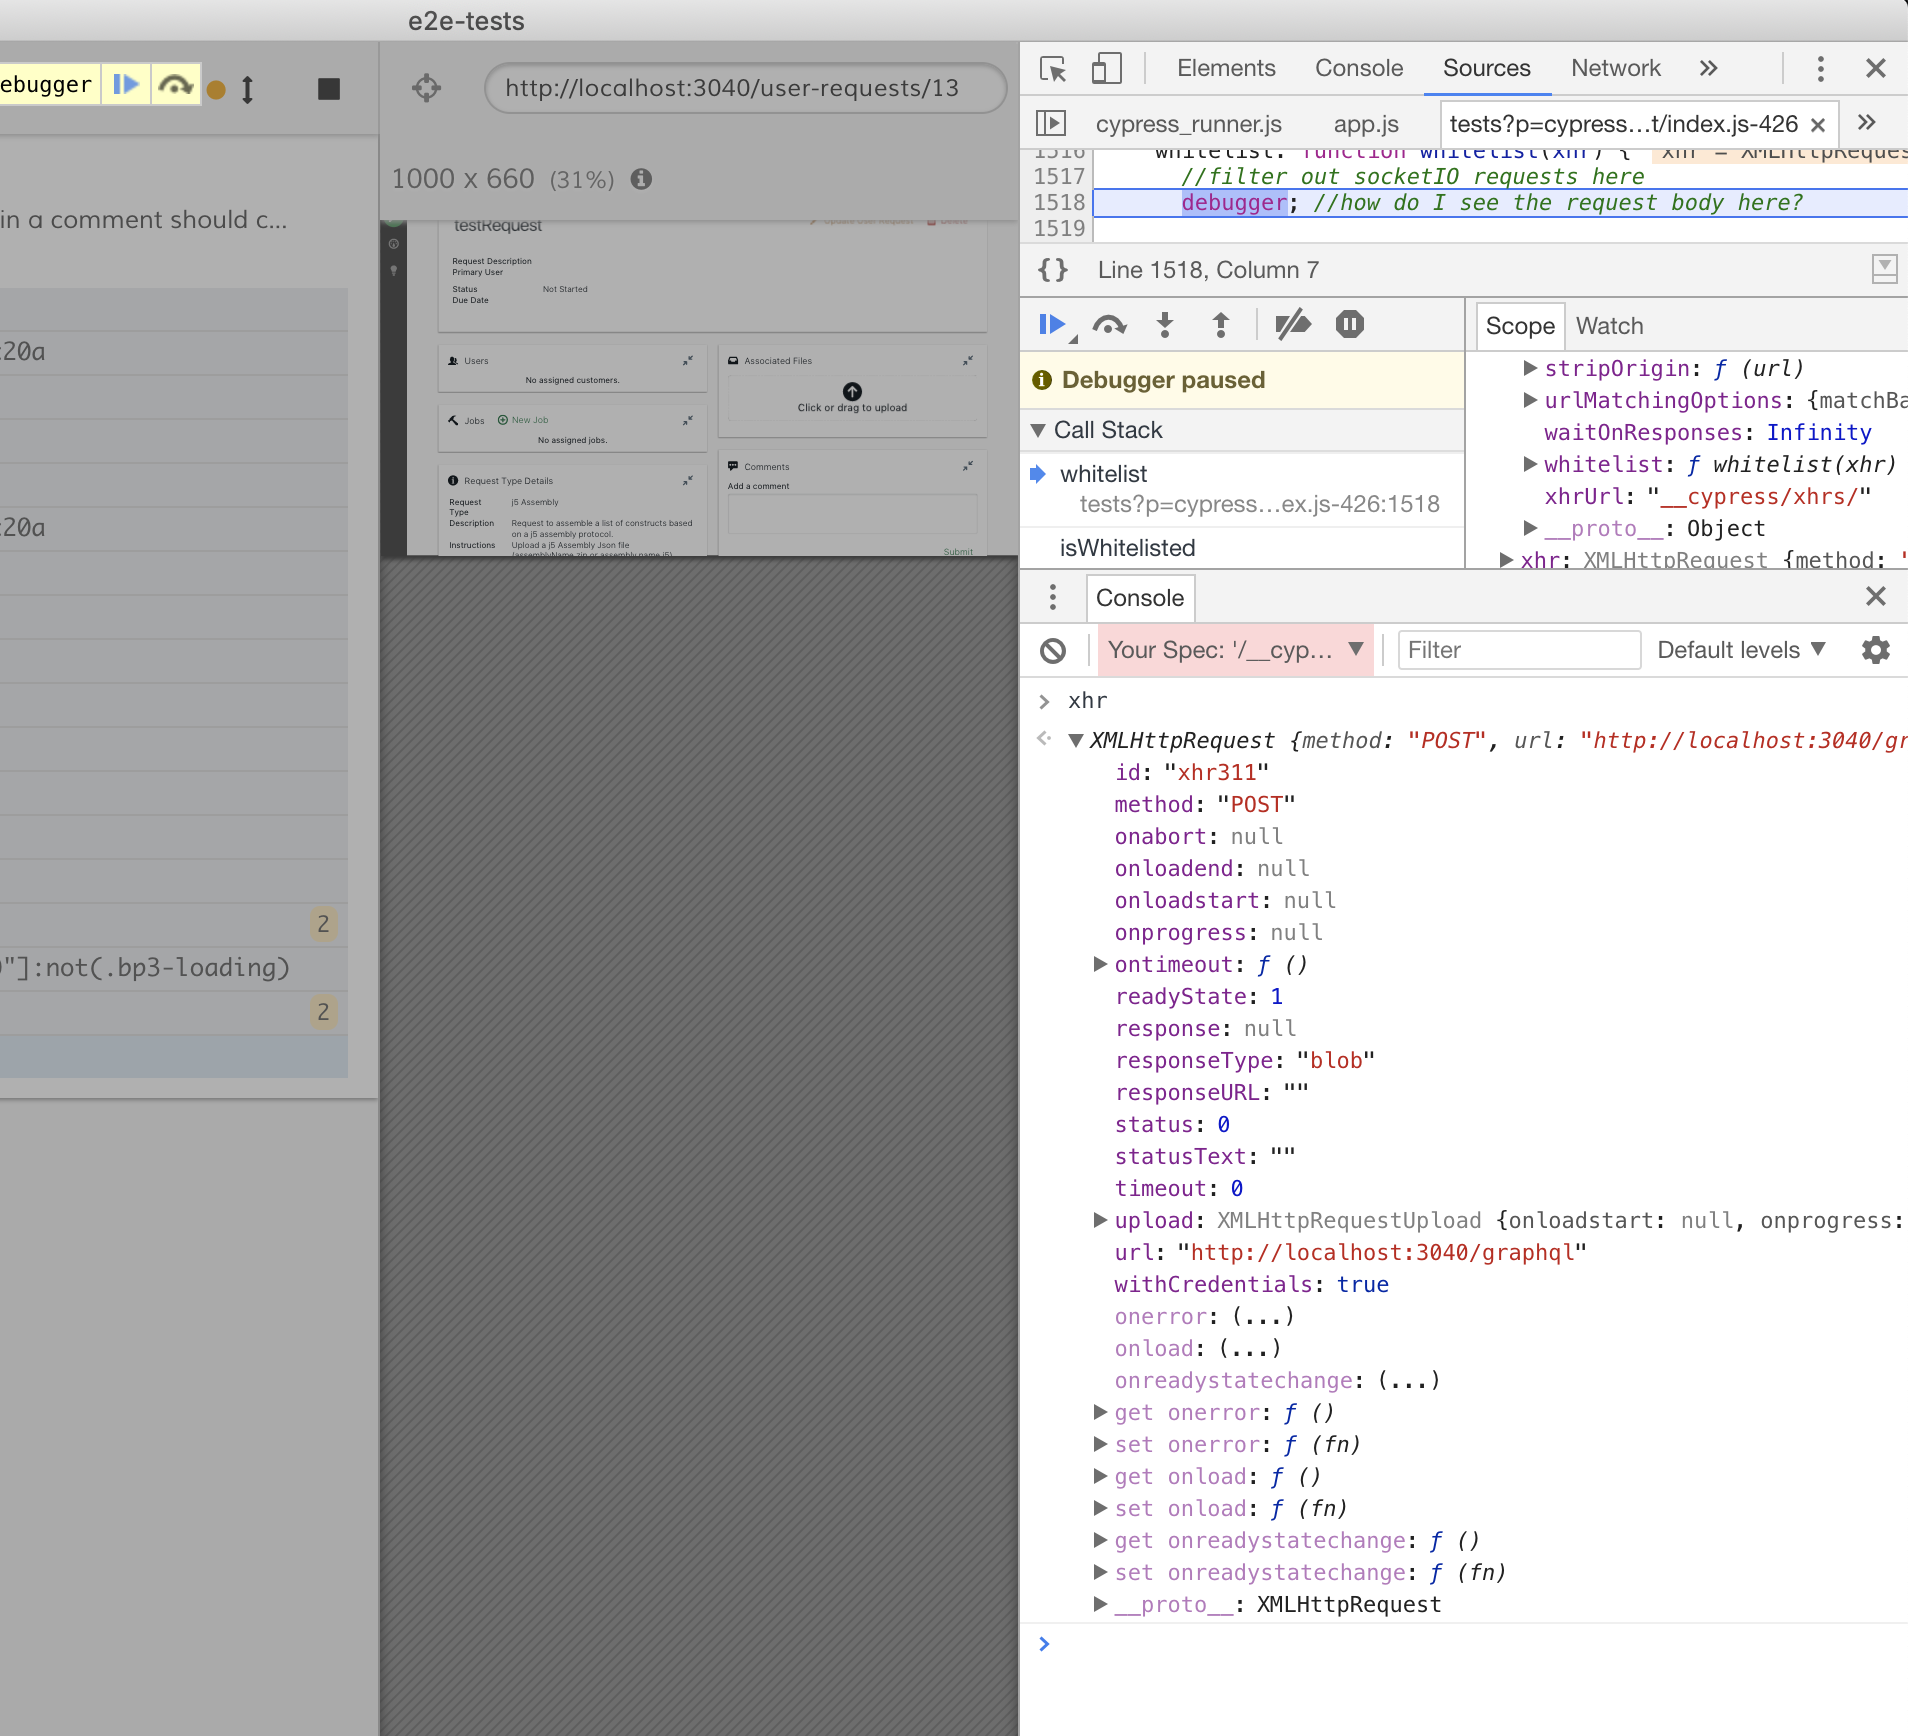Image resolution: width=1908 pixels, height=1736 pixels.
Task: Open the Default levels dropdown
Action: [1739, 650]
